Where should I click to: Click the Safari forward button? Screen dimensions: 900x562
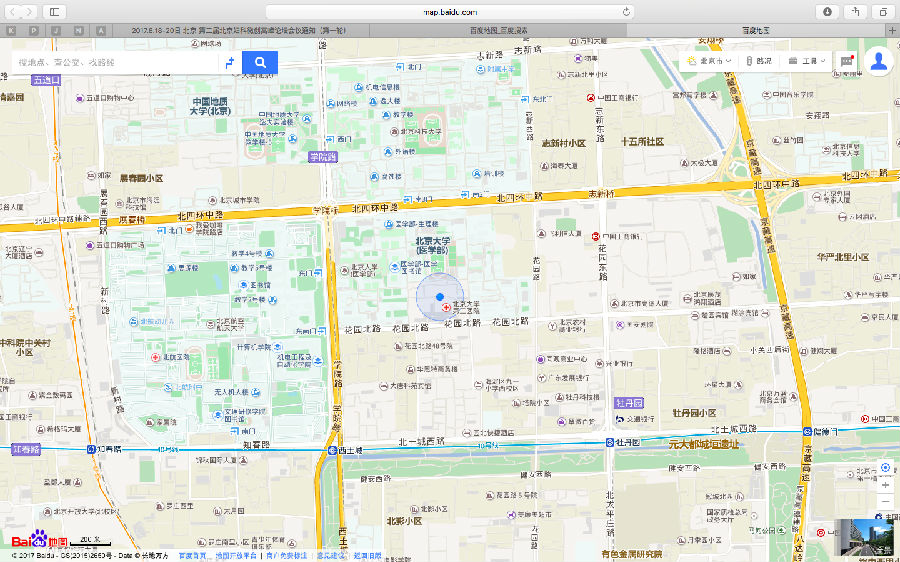[x=29, y=11]
